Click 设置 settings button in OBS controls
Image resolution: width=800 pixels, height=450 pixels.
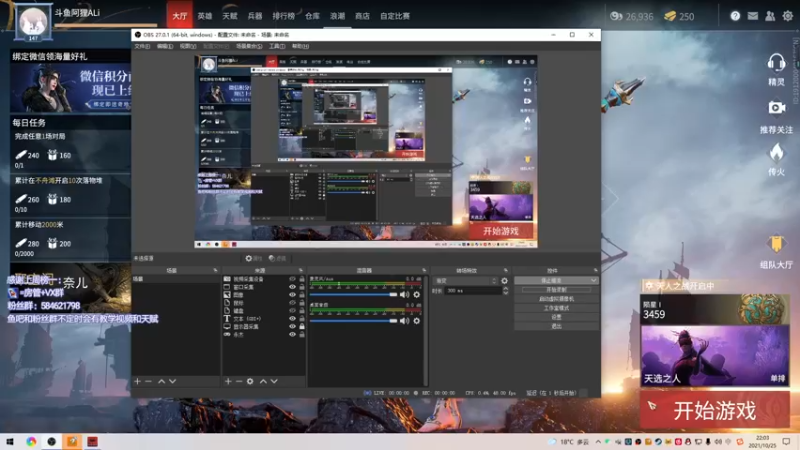[x=556, y=317]
